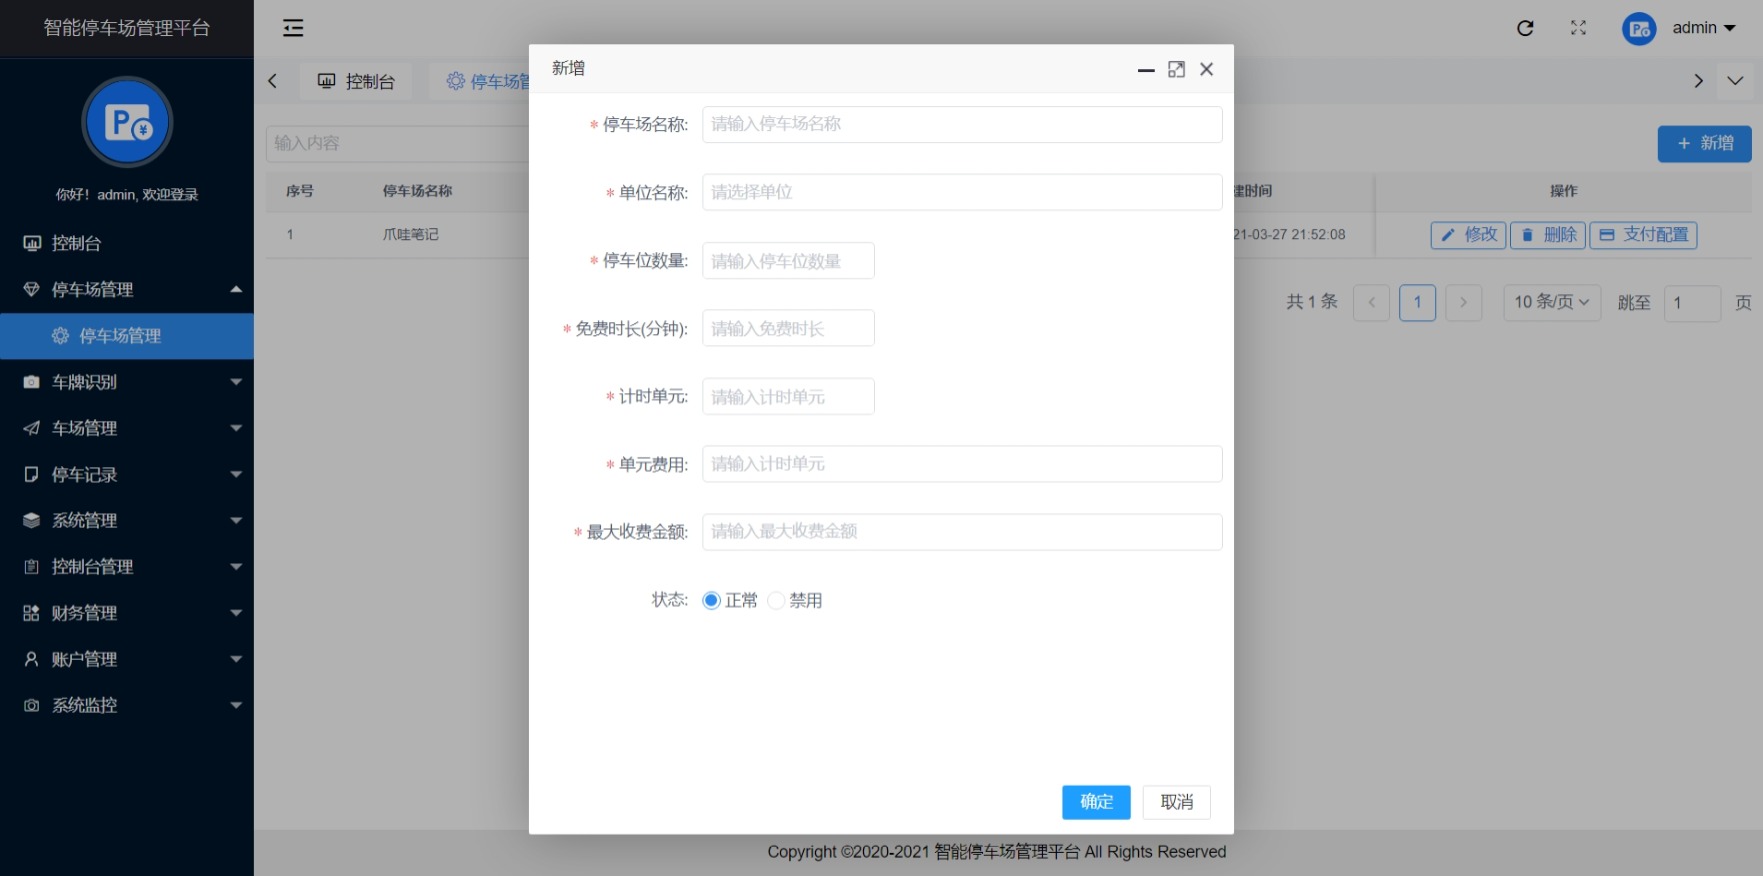Expand the 财务管理 sidebar menu
This screenshot has width=1763, height=876.
(236, 613)
